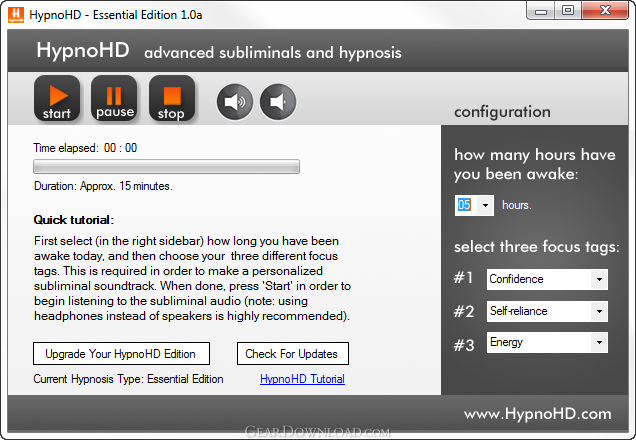Click the 'Quick tutorial:' heading

pos(74,220)
